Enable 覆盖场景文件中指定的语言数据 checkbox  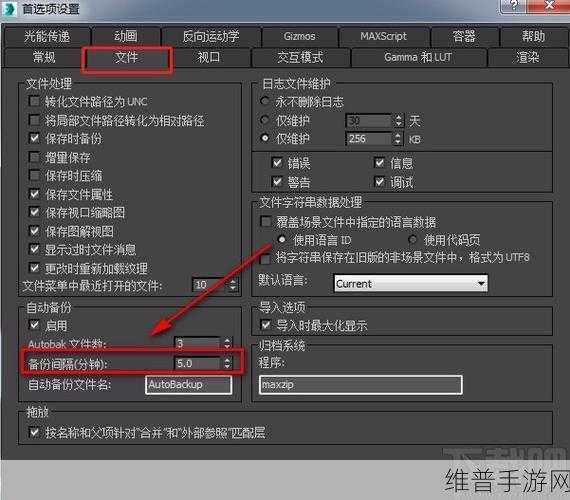click(266, 221)
